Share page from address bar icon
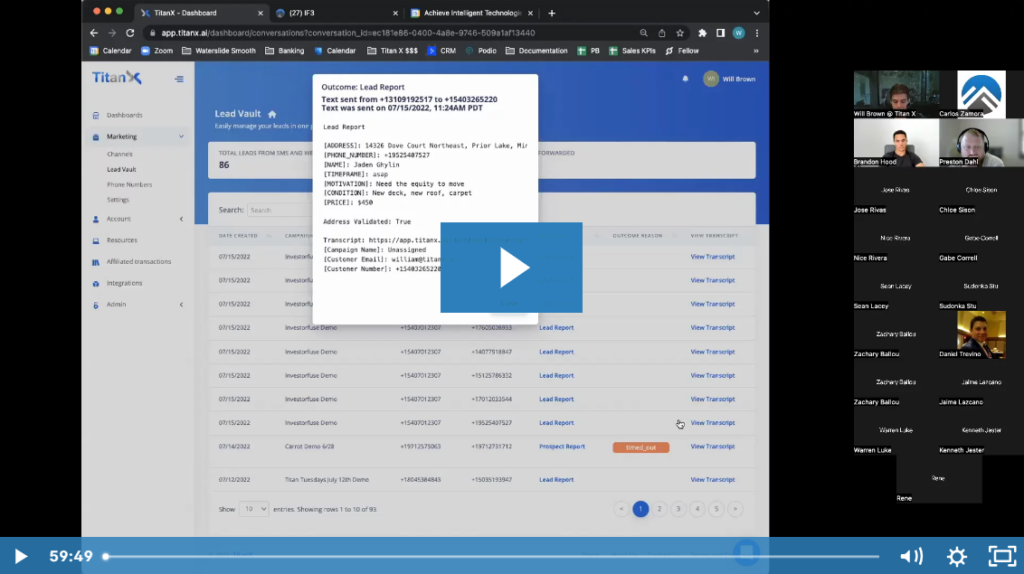1024x574 pixels. (662, 33)
